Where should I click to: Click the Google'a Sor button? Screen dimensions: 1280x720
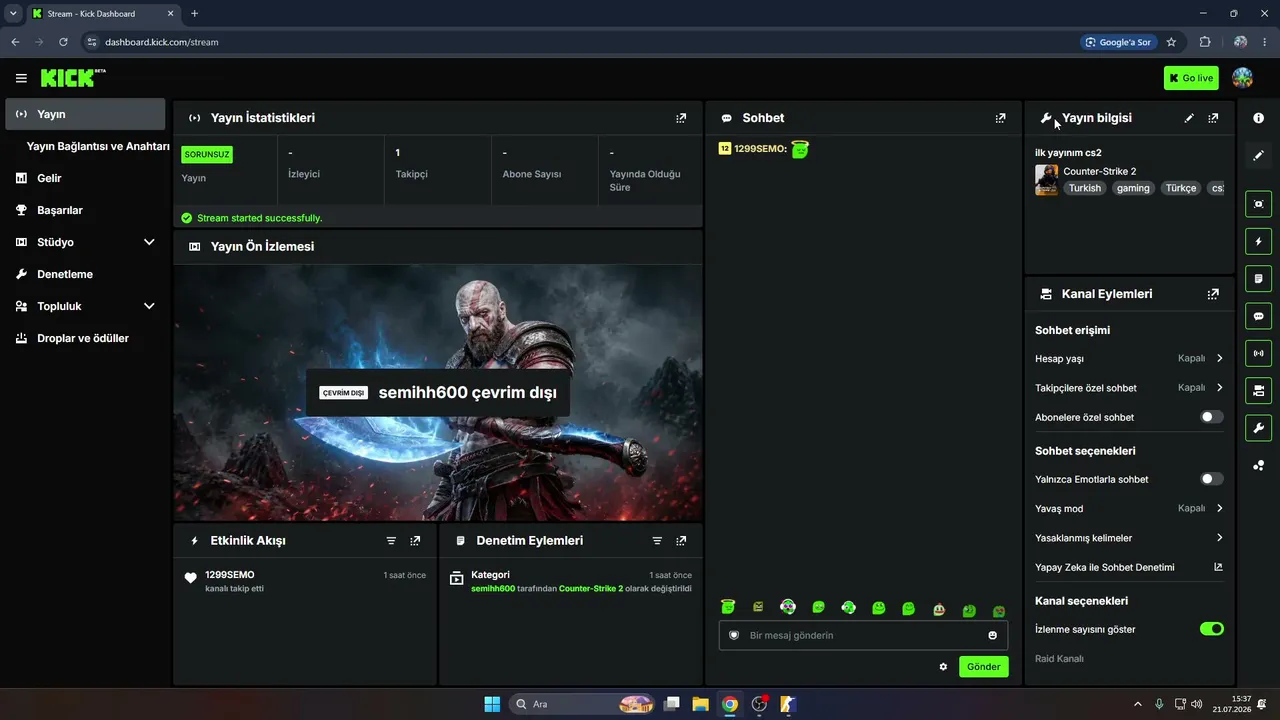click(x=1118, y=42)
